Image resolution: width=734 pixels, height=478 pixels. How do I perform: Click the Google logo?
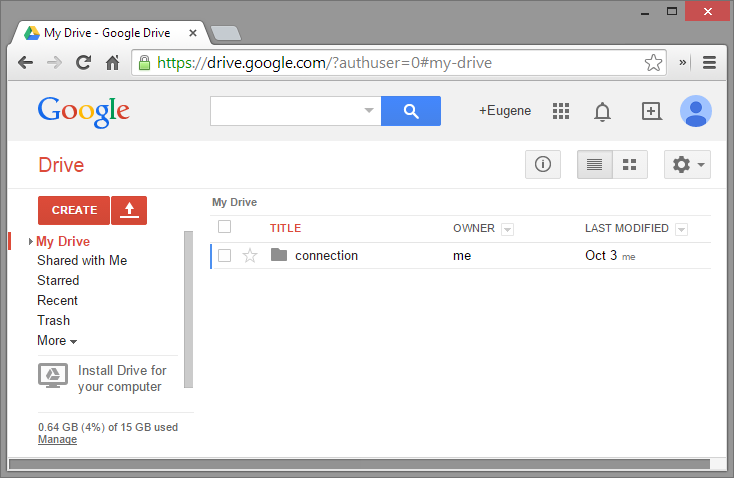coord(83,111)
